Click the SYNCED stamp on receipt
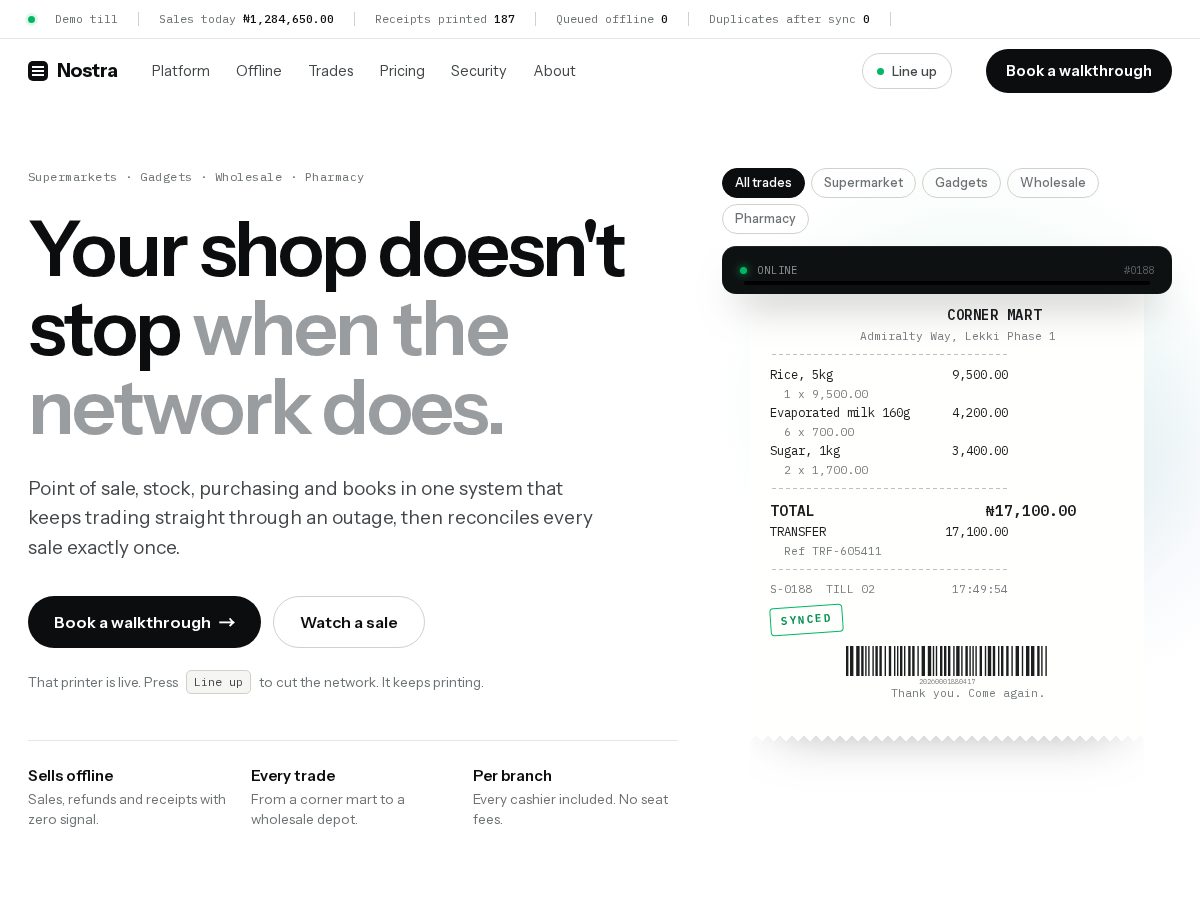The image size is (1200, 900). pyautogui.click(x=806, y=620)
